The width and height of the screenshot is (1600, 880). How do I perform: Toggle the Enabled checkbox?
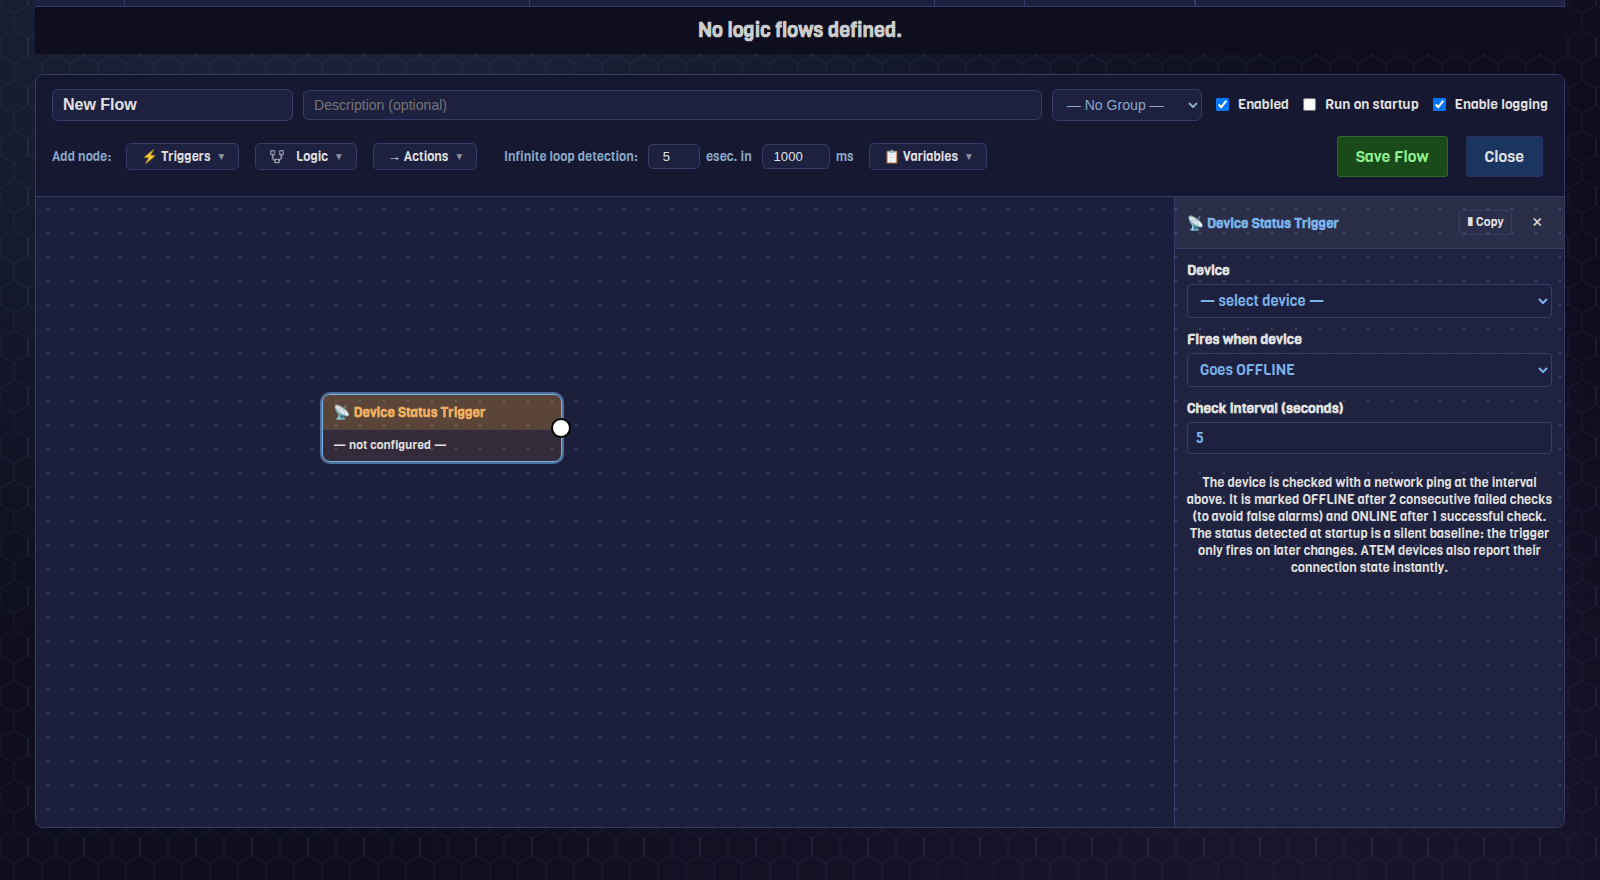[x=1222, y=104]
